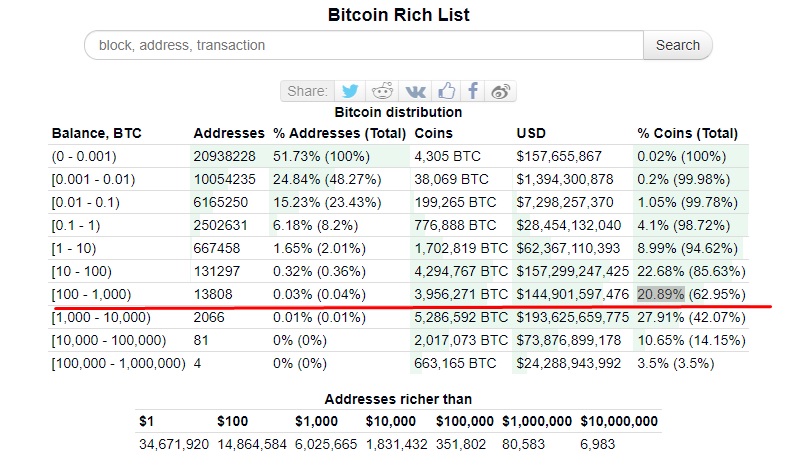
Task: Click the Addresses column header
Action: [228, 133]
